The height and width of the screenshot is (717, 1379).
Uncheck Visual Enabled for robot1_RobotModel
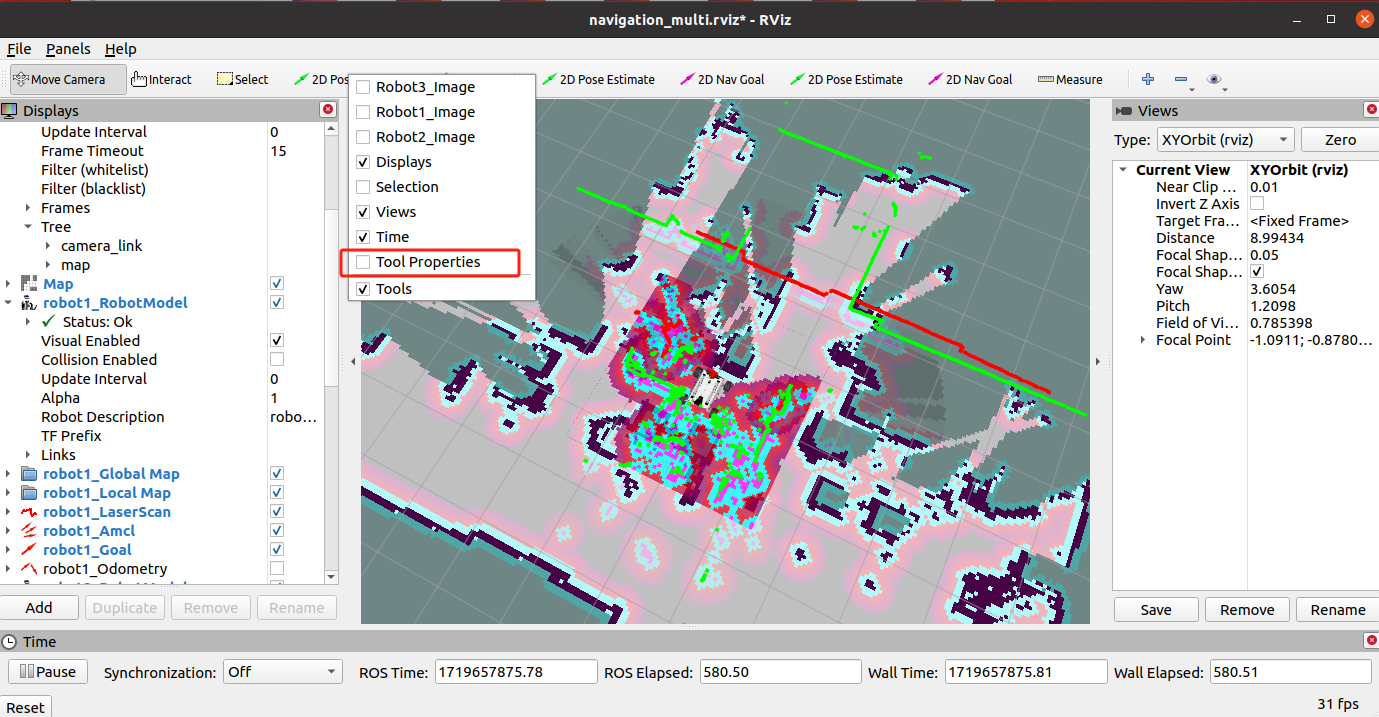(x=277, y=341)
